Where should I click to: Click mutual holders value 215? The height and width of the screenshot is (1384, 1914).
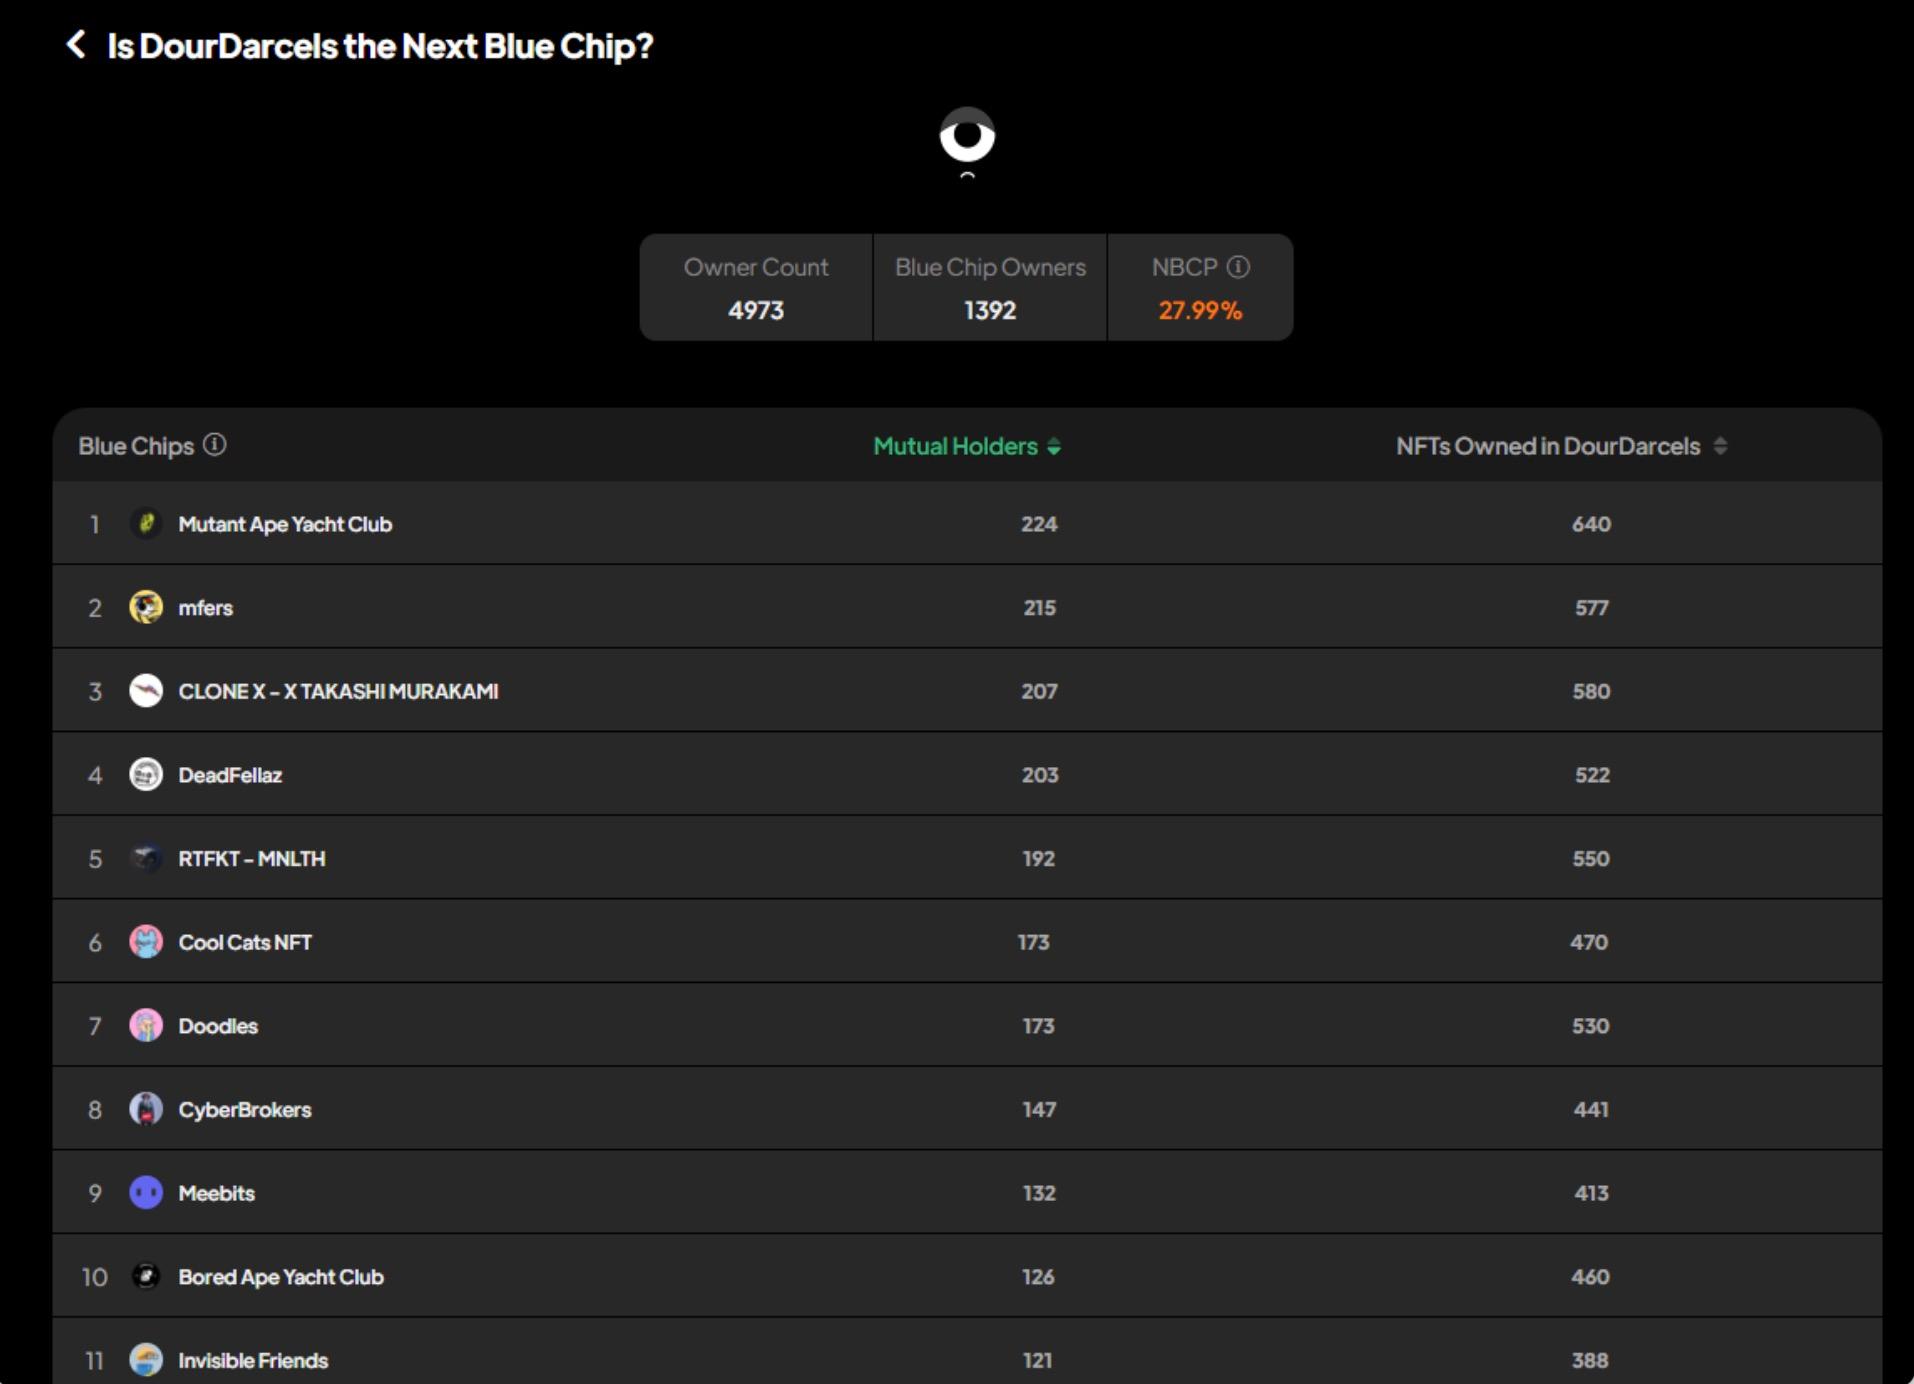(1039, 608)
